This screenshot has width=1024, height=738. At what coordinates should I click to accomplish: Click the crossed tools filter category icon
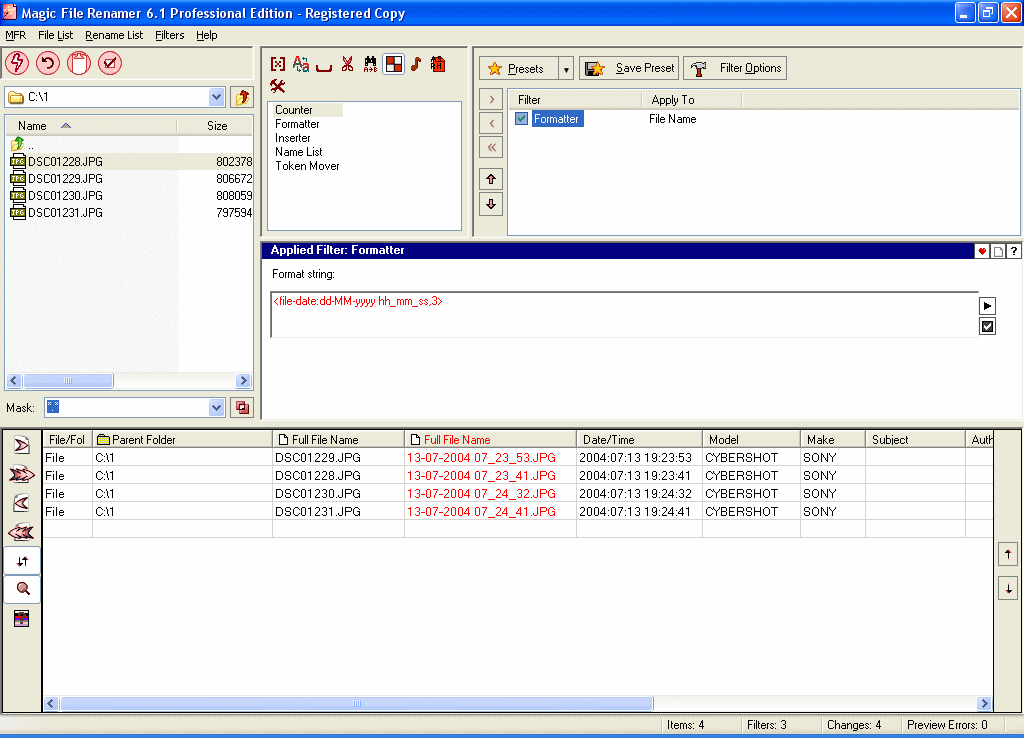point(278,86)
